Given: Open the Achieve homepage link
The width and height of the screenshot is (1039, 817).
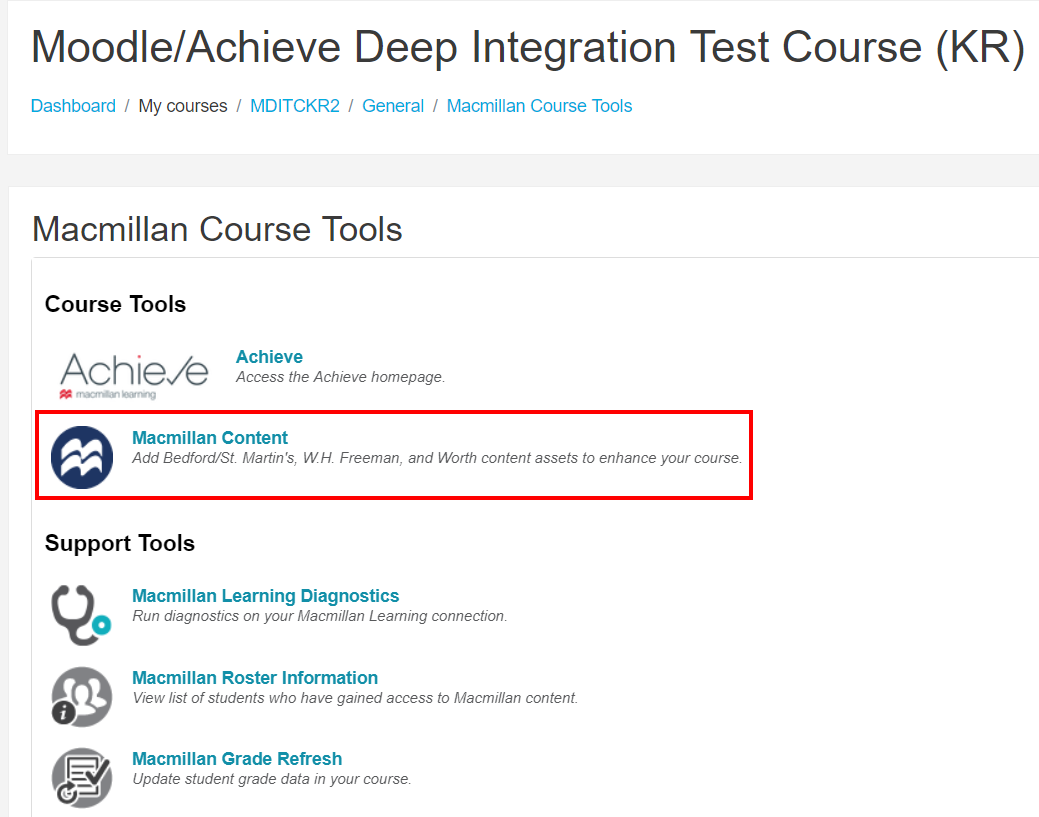Looking at the screenshot, I should pos(269,356).
